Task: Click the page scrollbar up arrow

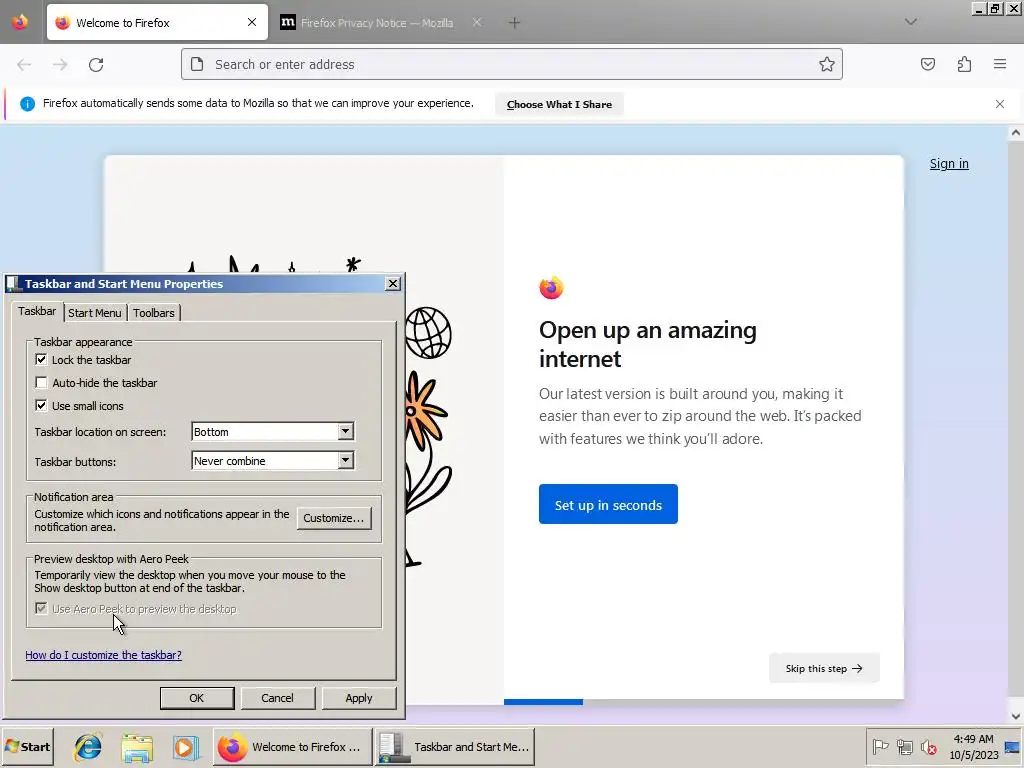Action: click(x=1016, y=133)
